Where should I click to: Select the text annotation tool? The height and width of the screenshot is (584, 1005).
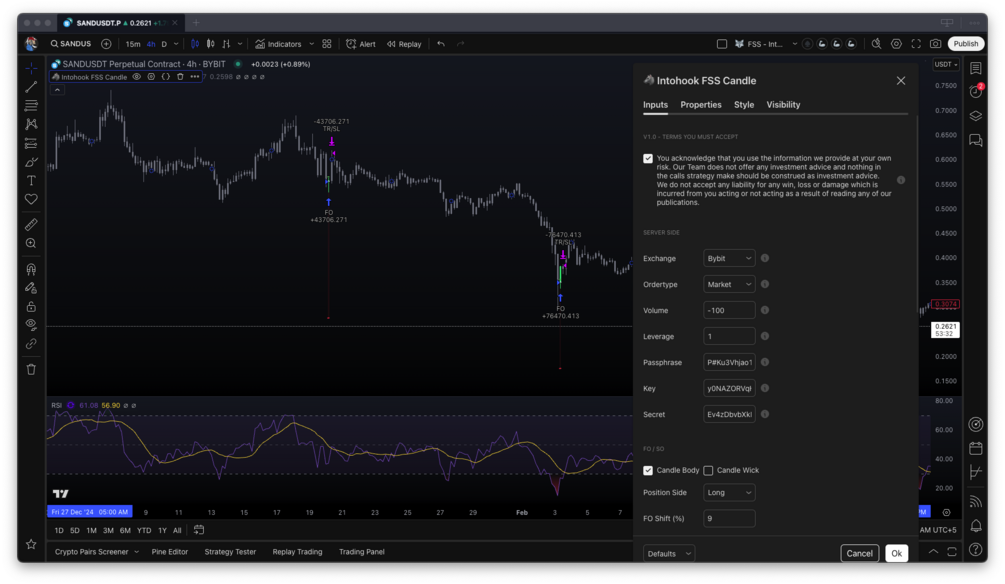click(31, 181)
